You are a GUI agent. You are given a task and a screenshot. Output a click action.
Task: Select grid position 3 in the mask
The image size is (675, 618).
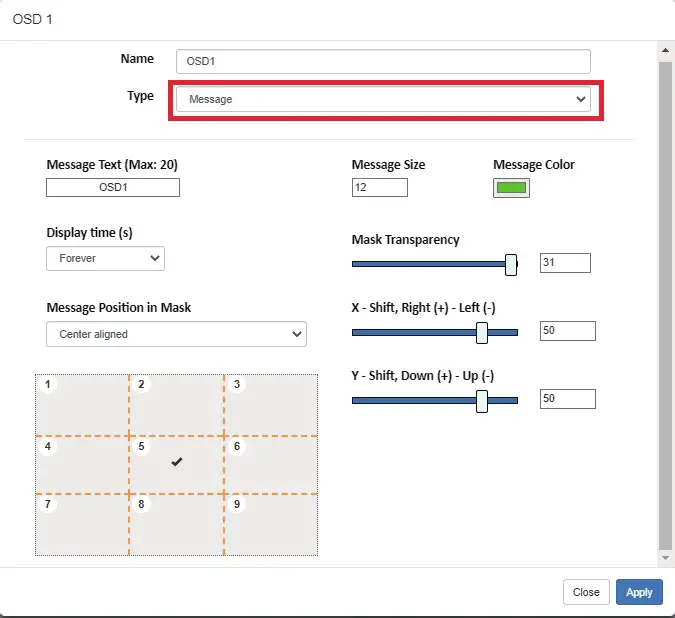coord(271,405)
